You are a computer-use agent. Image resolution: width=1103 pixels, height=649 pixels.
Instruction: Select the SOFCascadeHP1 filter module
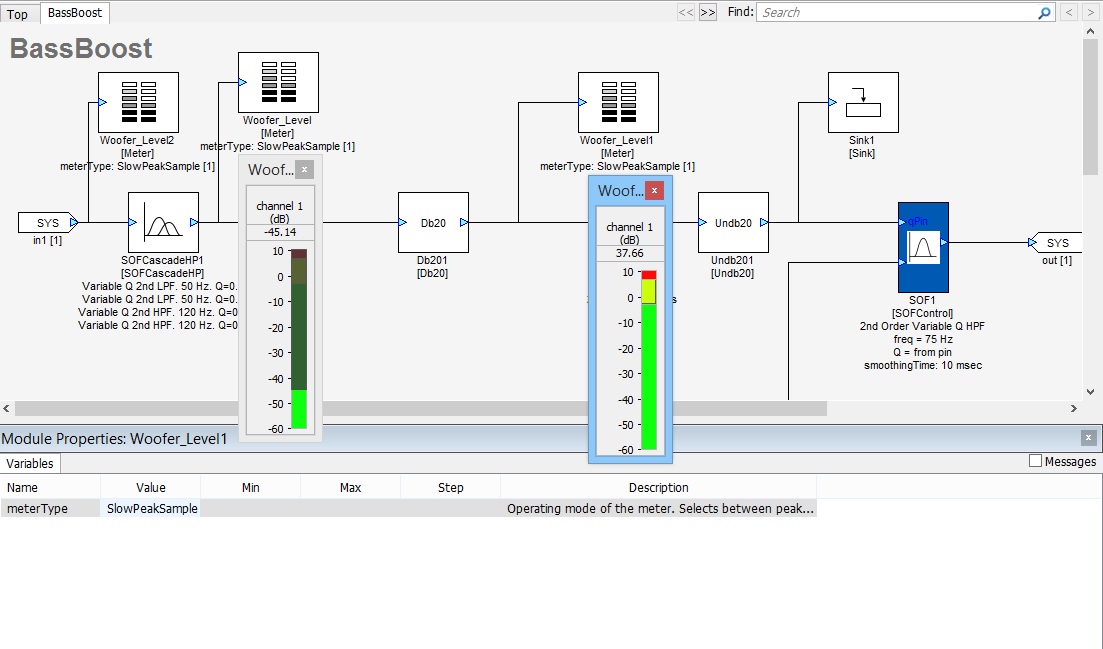pyautogui.click(x=163, y=222)
